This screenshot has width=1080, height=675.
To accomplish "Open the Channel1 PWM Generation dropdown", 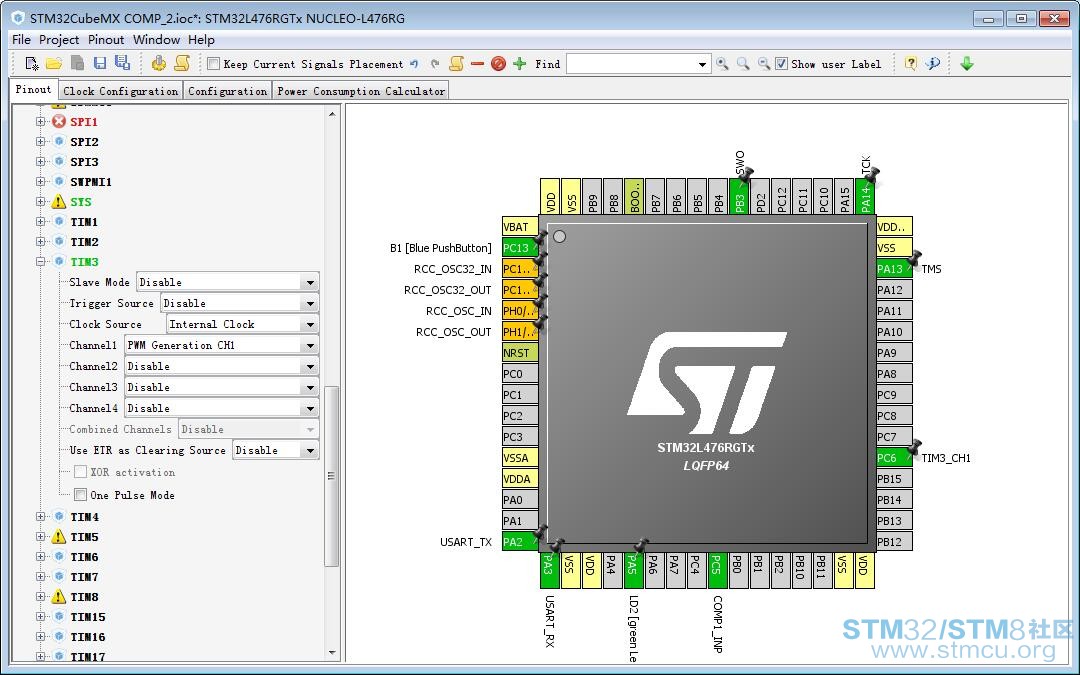I will coord(310,345).
